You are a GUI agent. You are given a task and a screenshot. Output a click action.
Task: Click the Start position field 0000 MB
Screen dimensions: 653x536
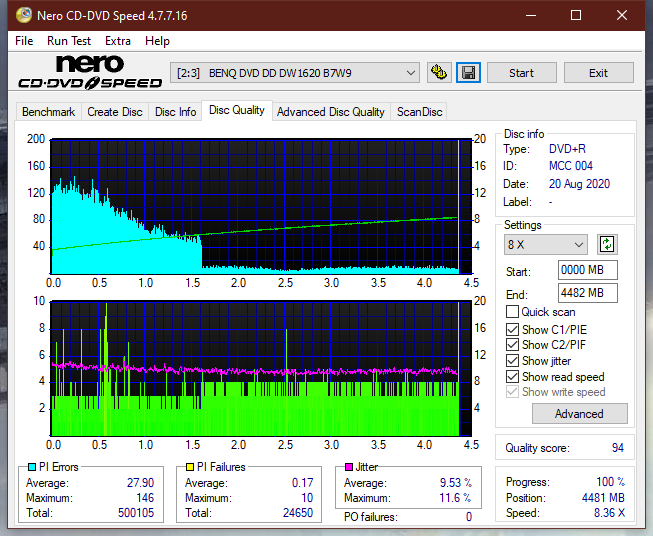(x=588, y=270)
